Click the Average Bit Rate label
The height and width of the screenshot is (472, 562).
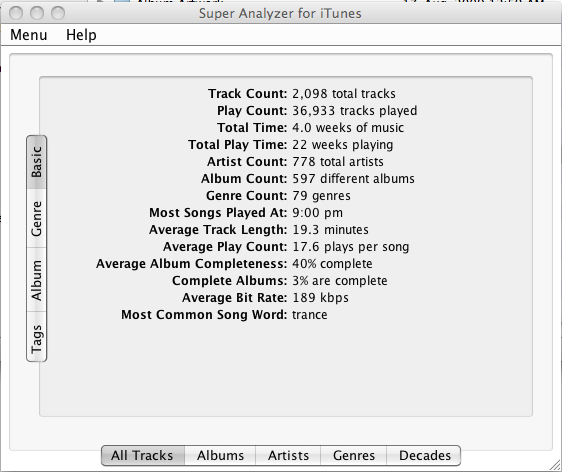[235, 298]
